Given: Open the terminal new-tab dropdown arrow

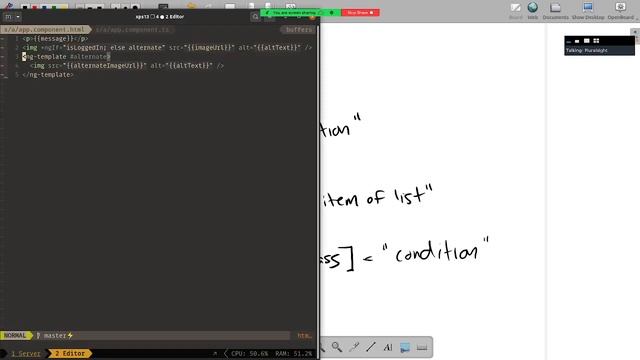Looking at the screenshot, I should [x=18, y=17].
